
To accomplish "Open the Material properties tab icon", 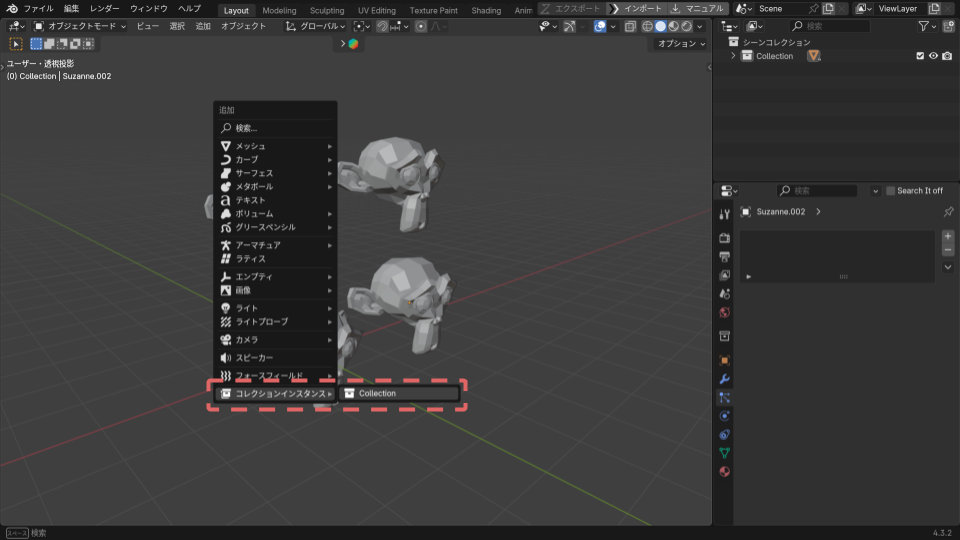I will point(724,471).
